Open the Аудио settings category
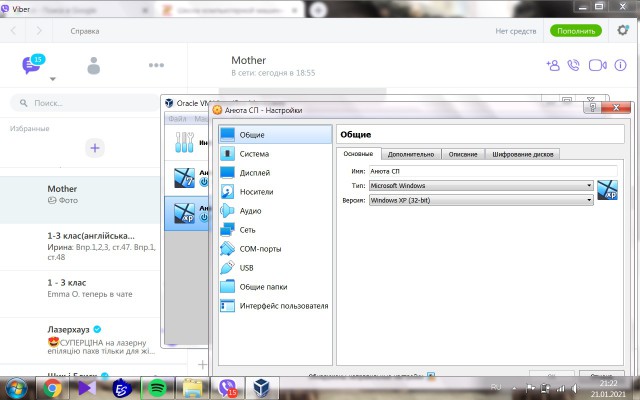The image size is (640, 400). click(276, 211)
